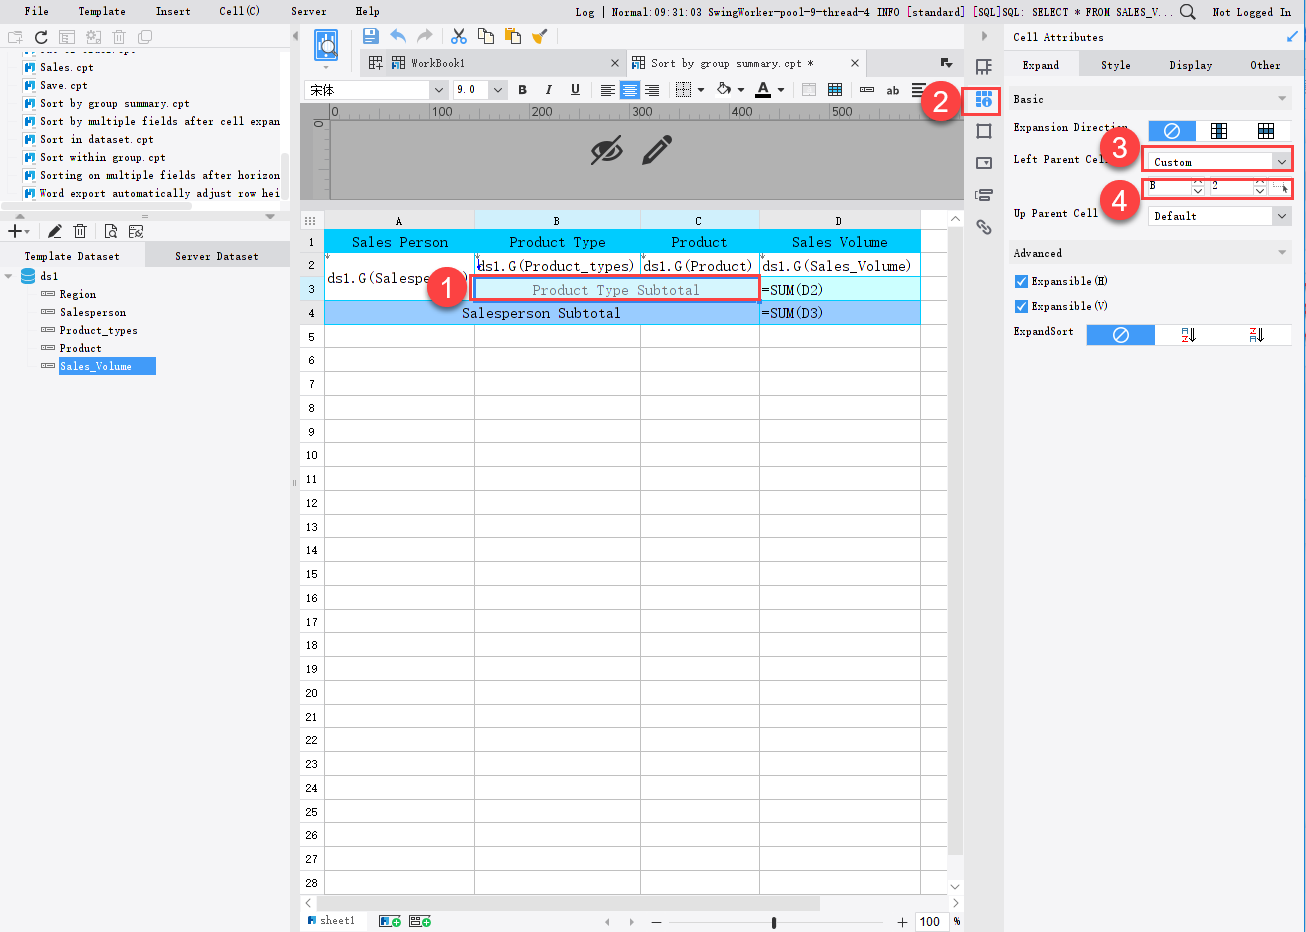Screen dimensions: 1306x932
Task: Open the template preview button
Action: [x=326, y=45]
